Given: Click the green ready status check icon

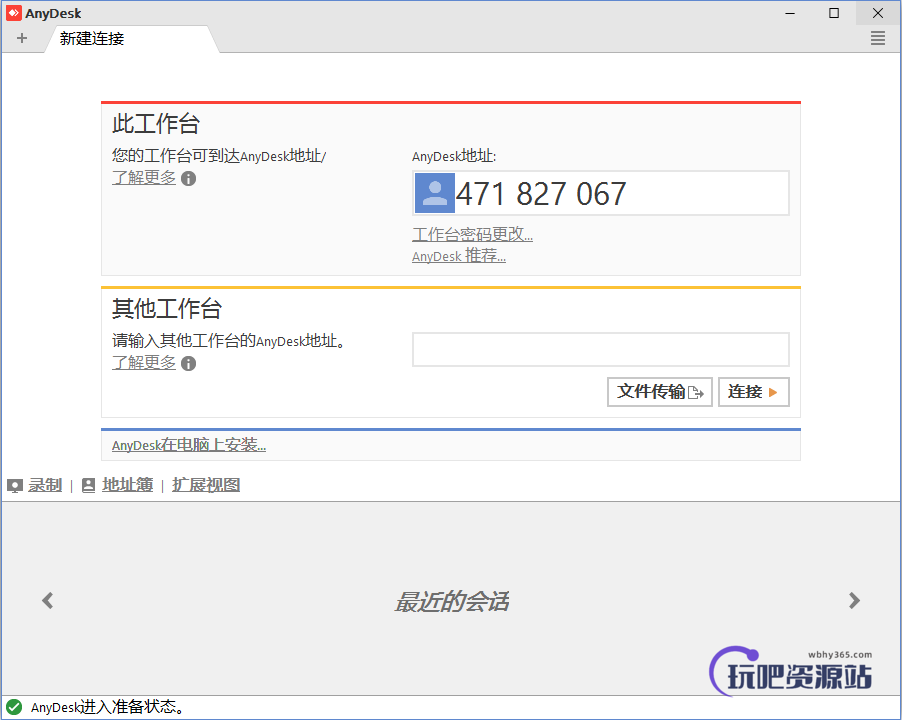Looking at the screenshot, I should click(x=14, y=707).
